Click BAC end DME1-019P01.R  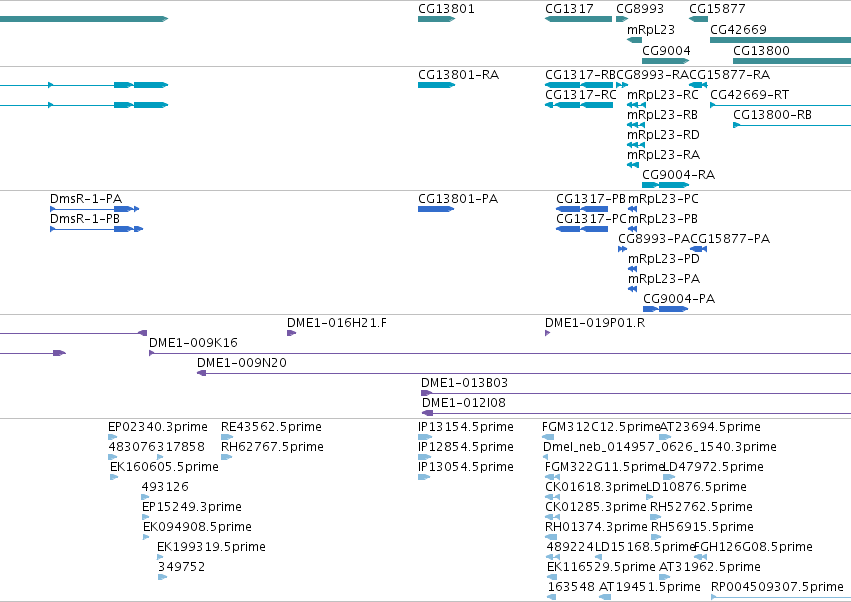[x=595, y=323]
